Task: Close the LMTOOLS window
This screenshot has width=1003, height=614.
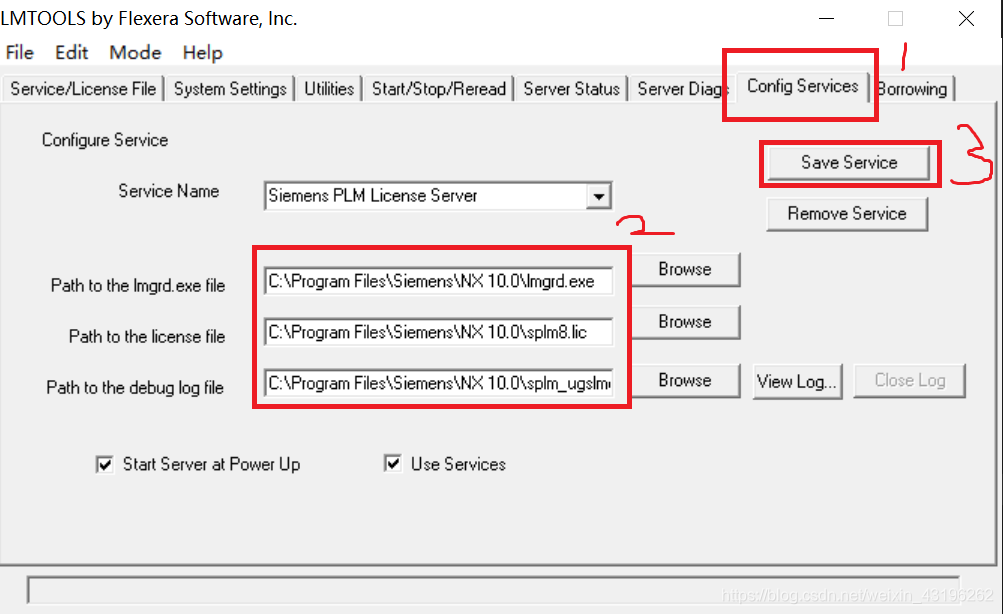Action: coord(967,19)
